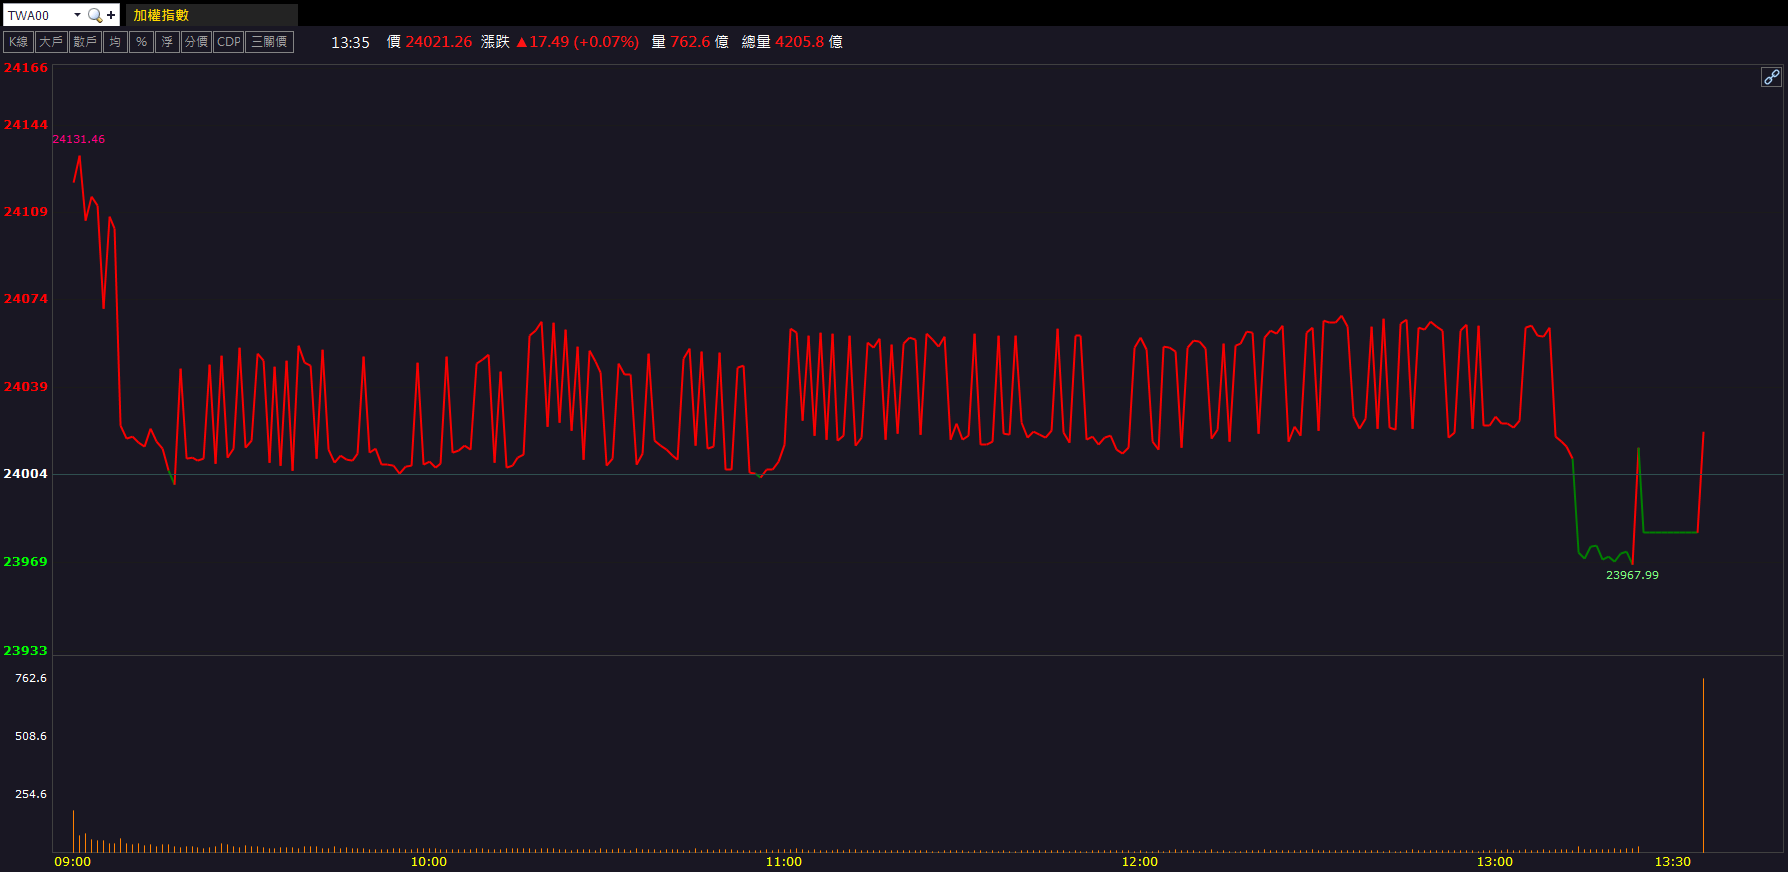Screen dimensions: 1788x872
Task: Click the 11:00 time axis label
Action: point(784,862)
